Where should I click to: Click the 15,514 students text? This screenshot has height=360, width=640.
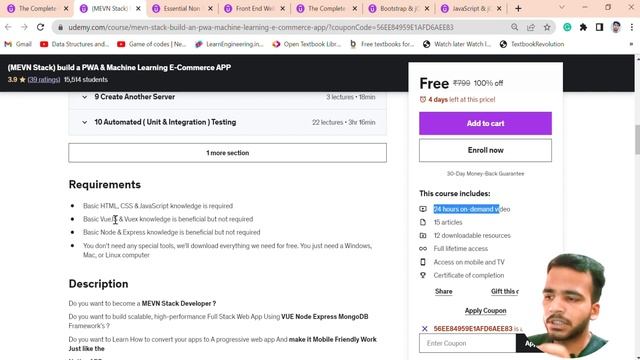[86, 80]
